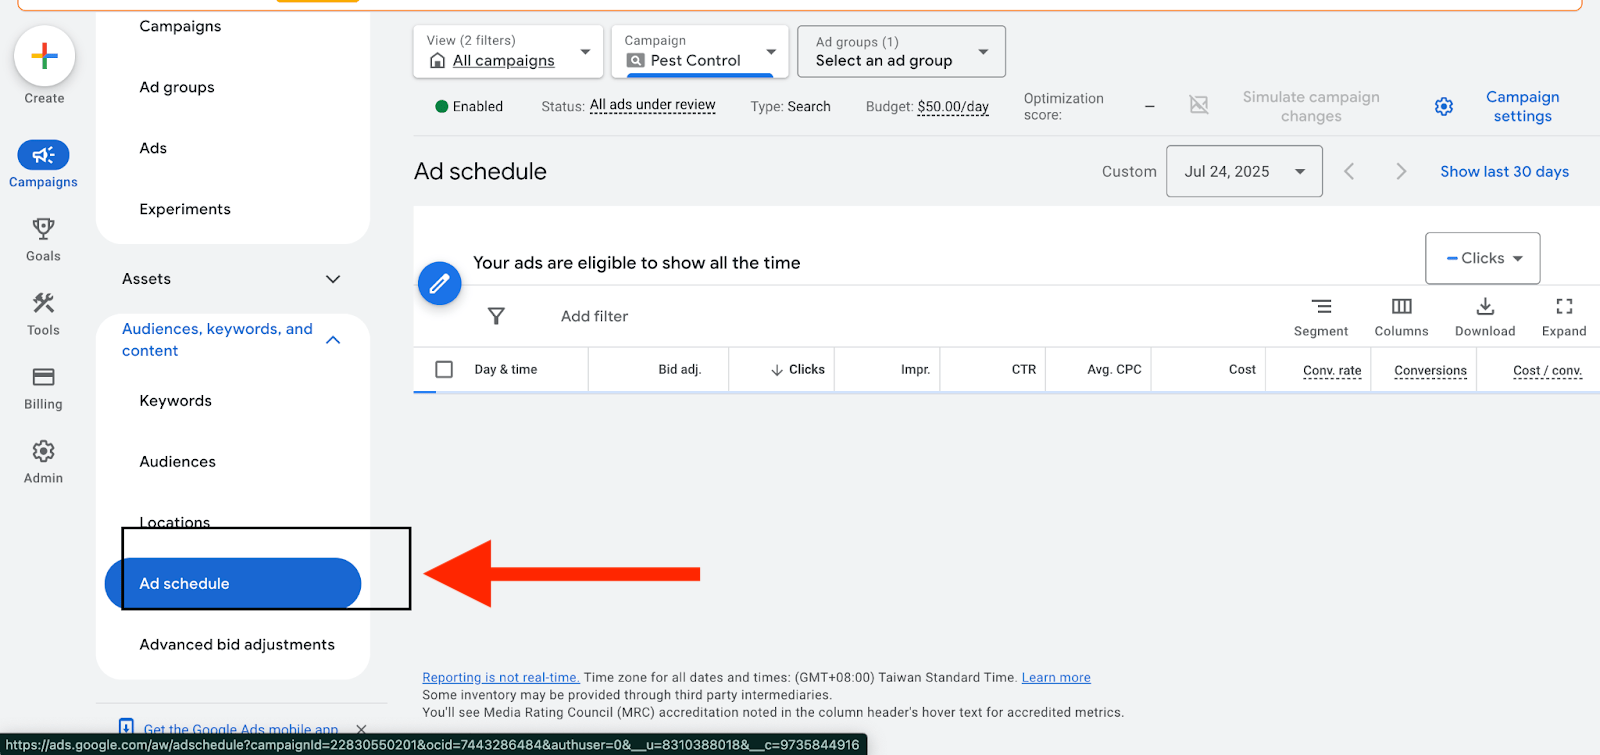
Task: Click the mobile app download icon
Action: pyautogui.click(x=126, y=727)
